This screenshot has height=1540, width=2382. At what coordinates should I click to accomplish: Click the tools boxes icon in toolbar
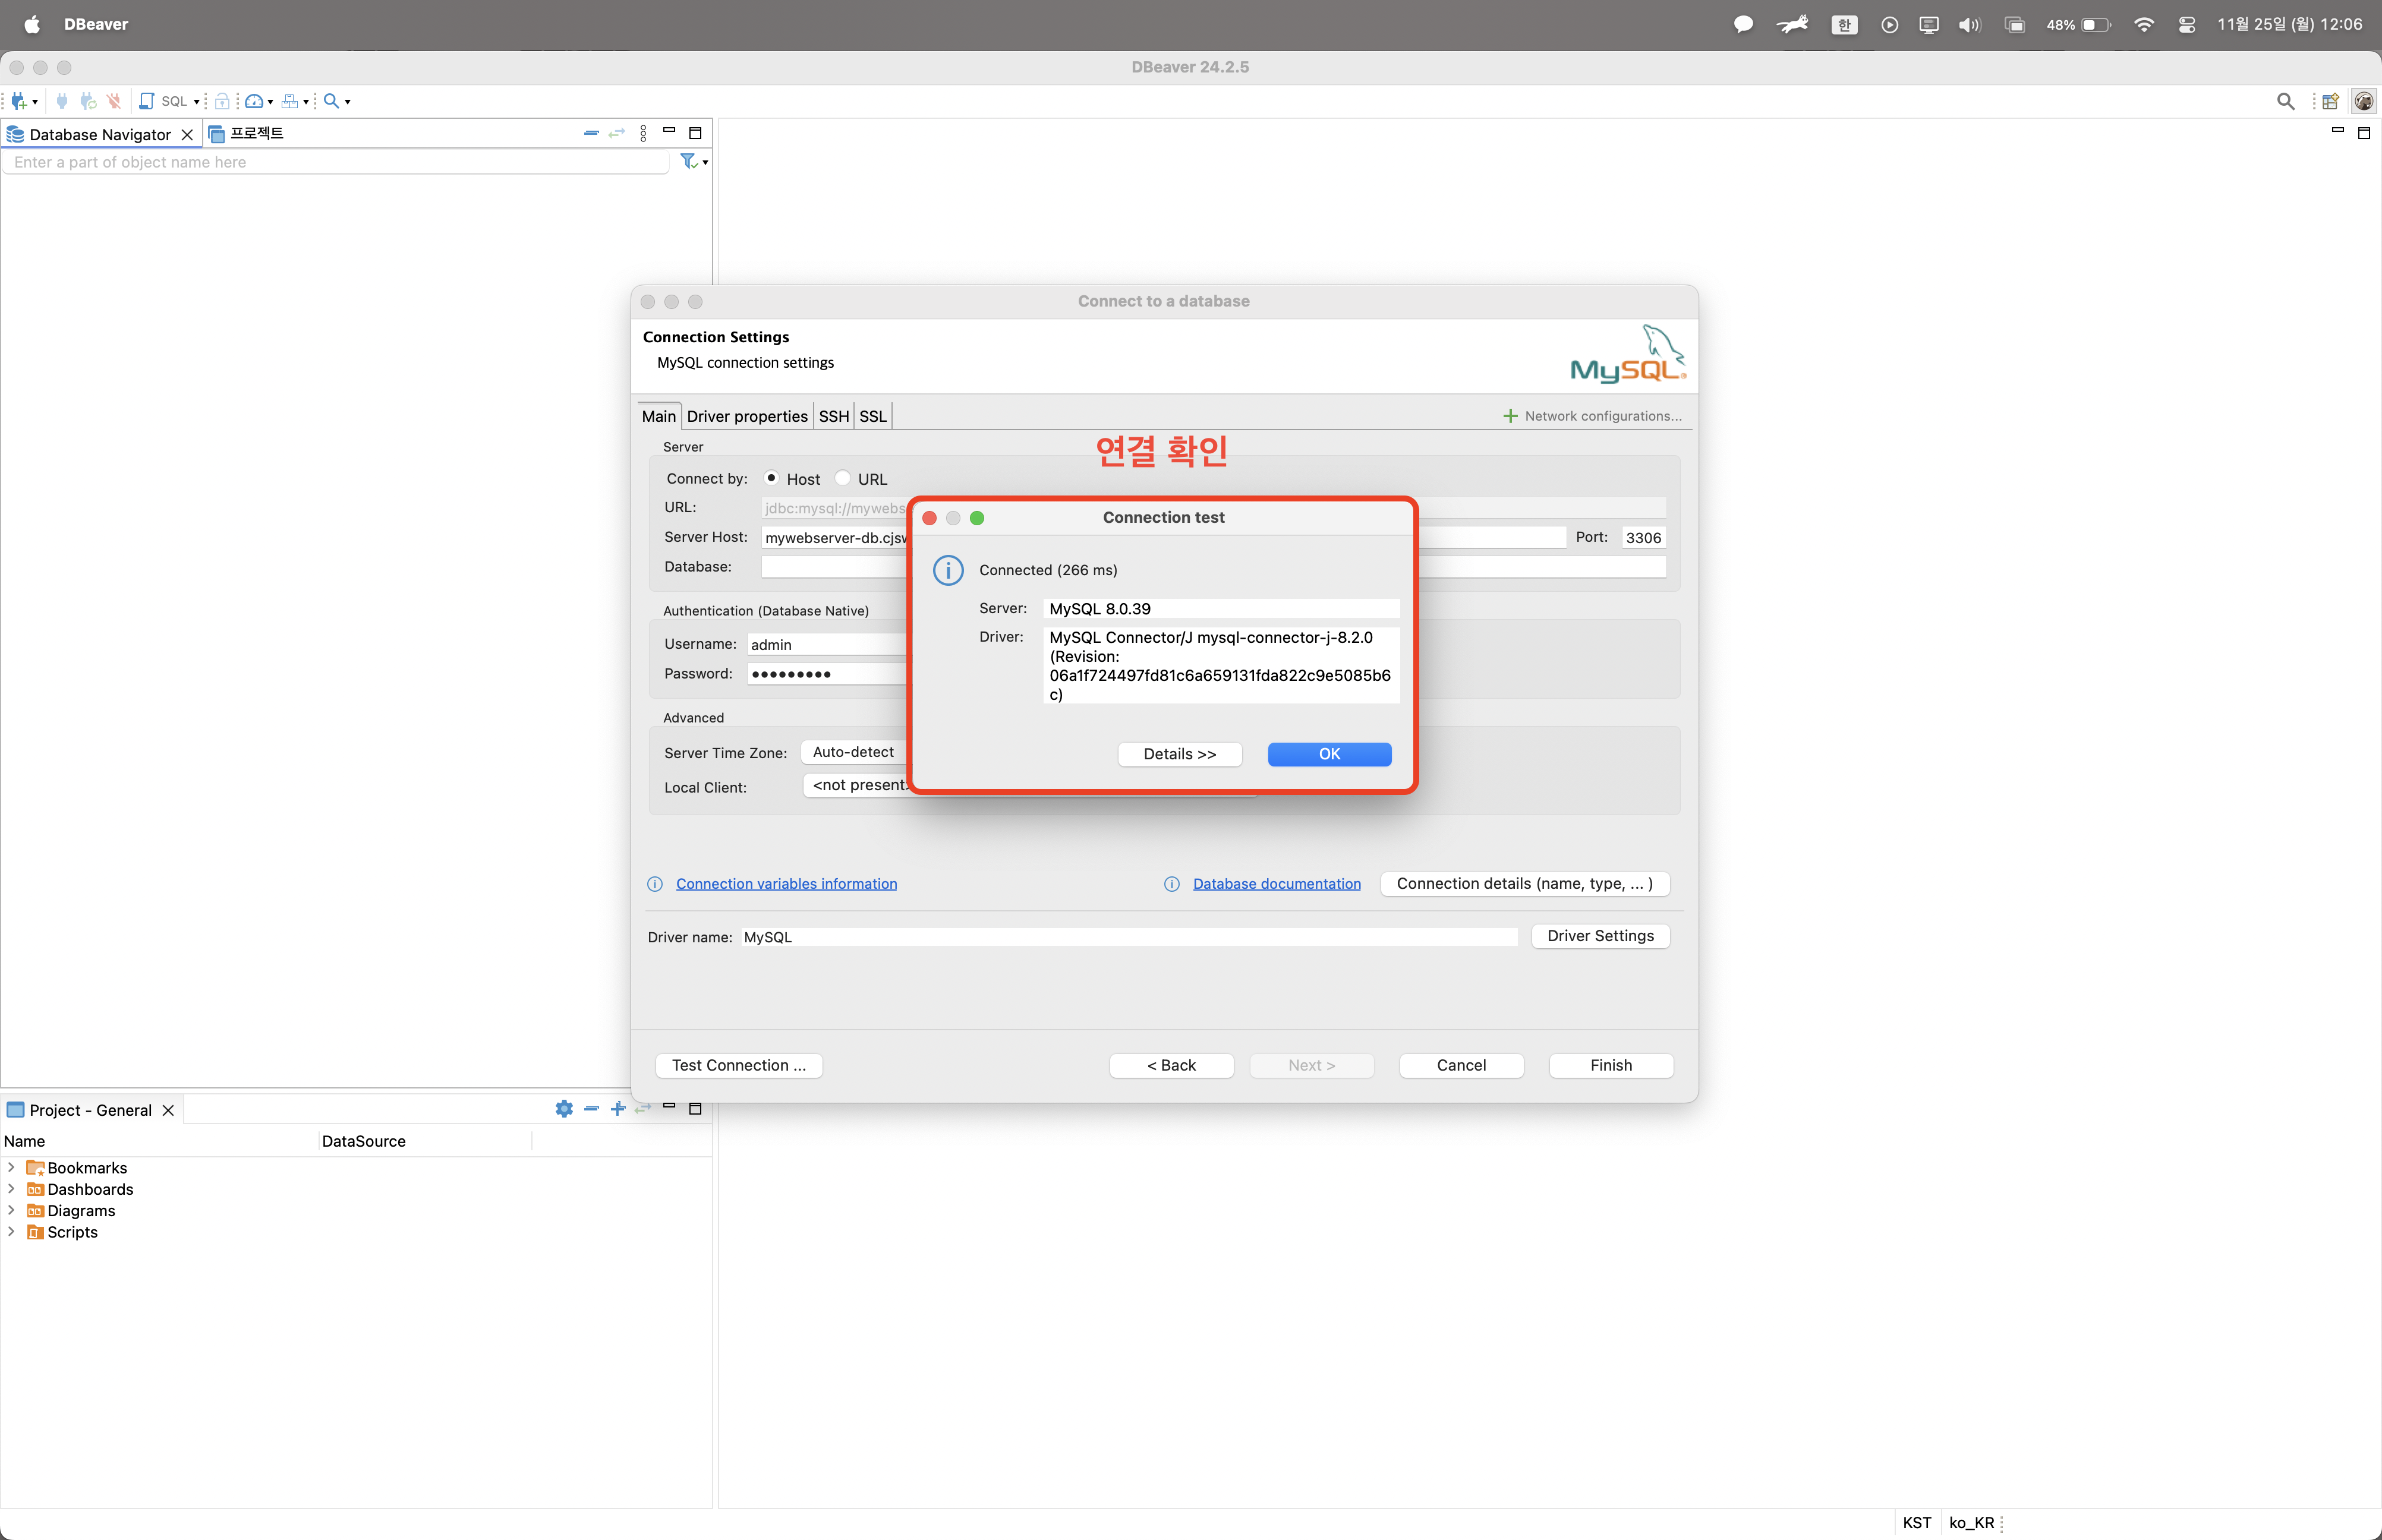[289, 101]
